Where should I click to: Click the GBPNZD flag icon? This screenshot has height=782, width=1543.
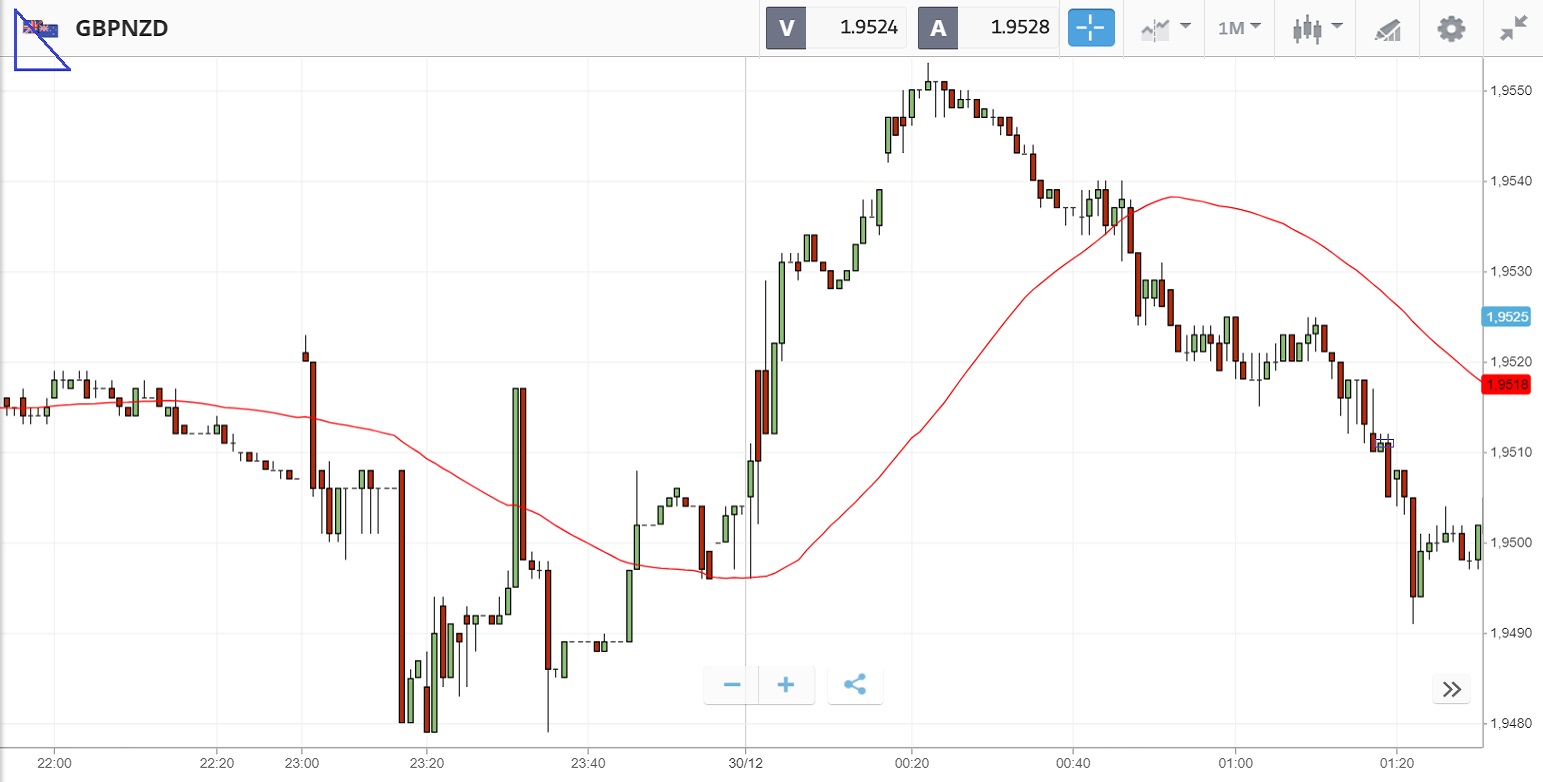tap(41, 29)
